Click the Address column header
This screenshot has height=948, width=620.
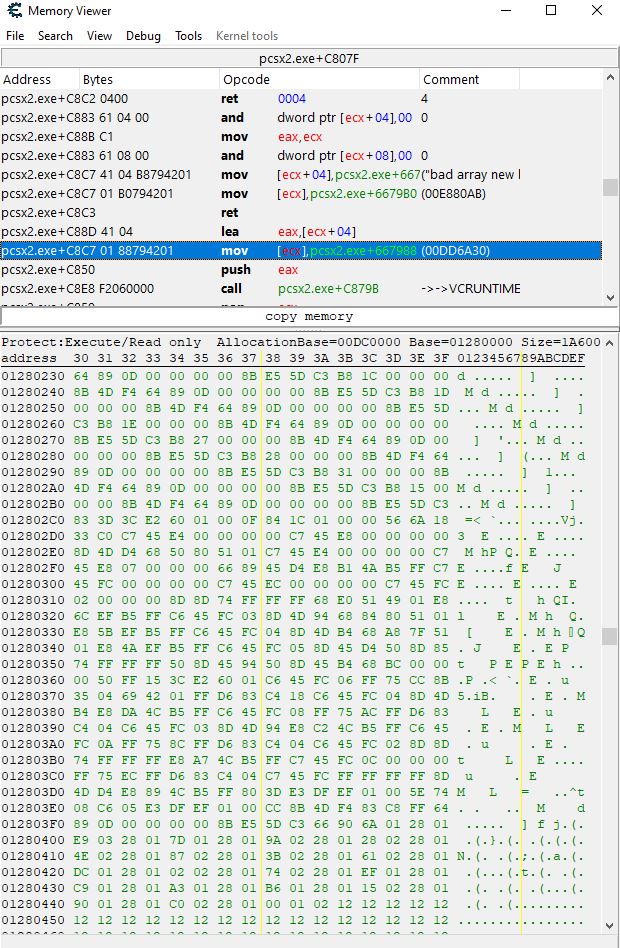click(40, 79)
